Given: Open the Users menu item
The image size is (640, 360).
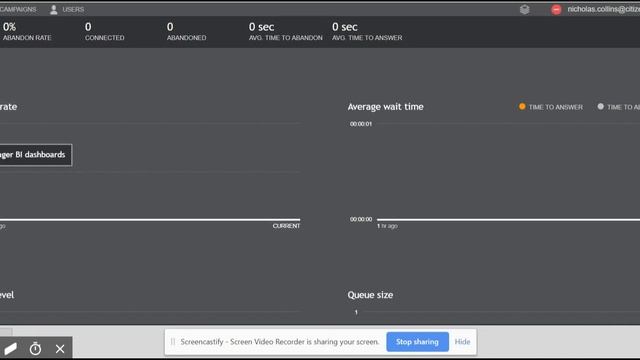Looking at the screenshot, I should (x=73, y=9).
